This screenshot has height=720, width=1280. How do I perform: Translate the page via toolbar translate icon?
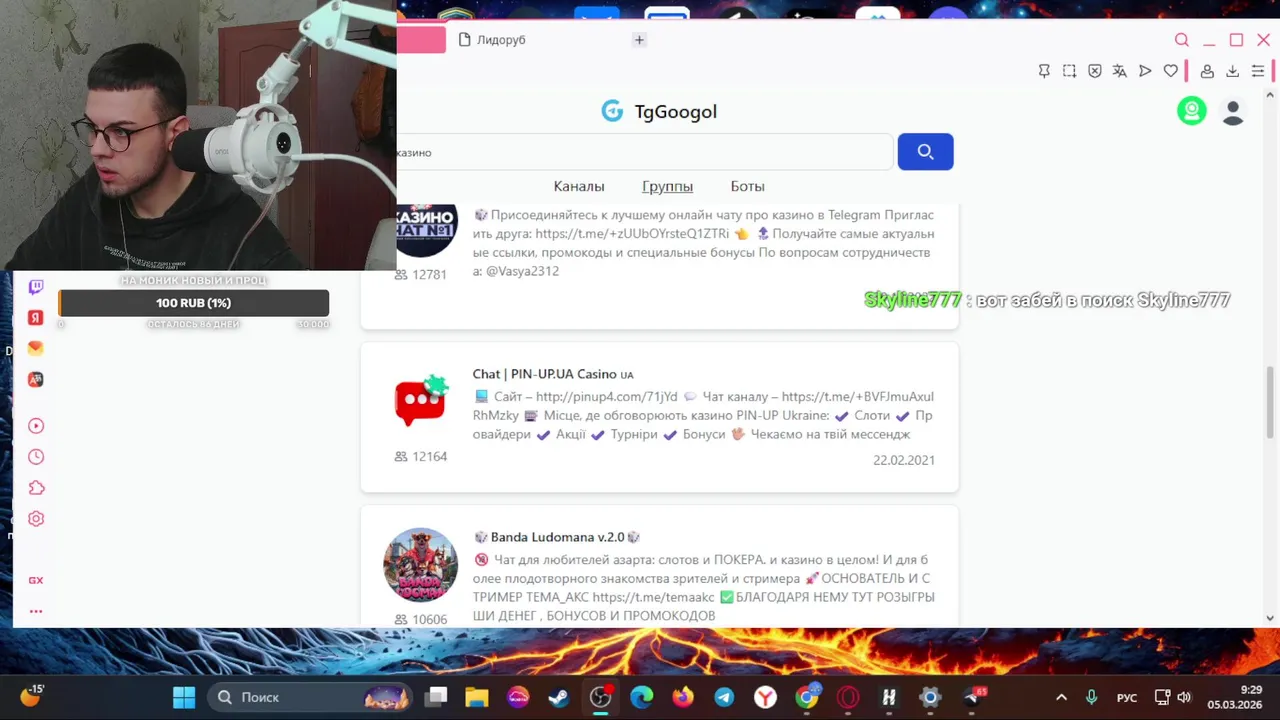(1120, 71)
